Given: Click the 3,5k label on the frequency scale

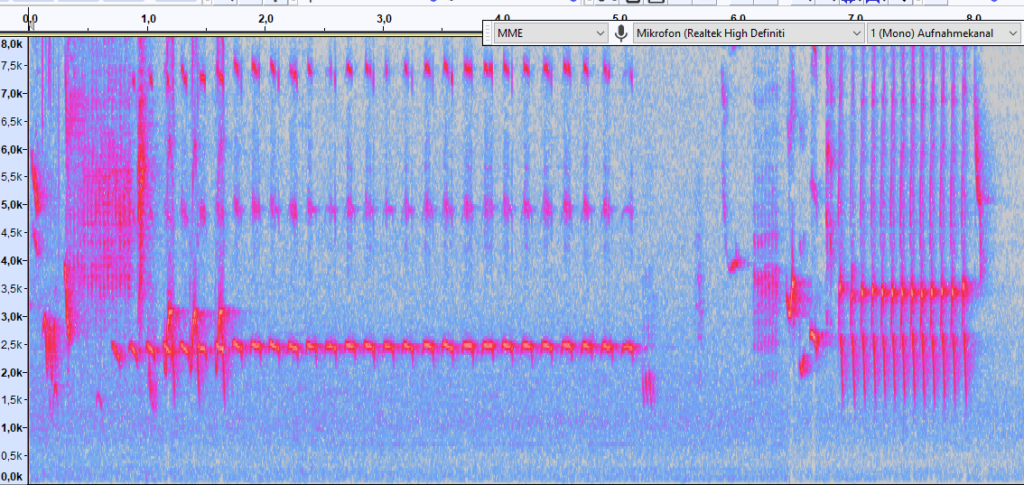Looking at the screenshot, I should 13,289.
